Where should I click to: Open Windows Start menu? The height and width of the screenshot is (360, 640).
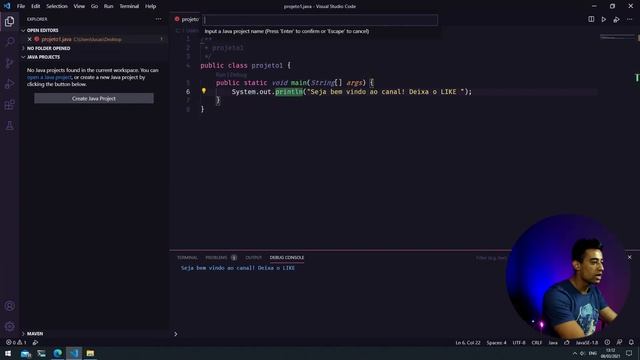(8, 353)
